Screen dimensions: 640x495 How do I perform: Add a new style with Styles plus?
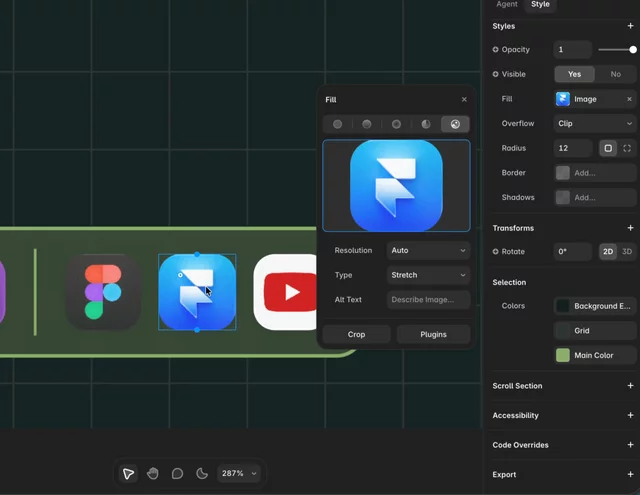[x=630, y=26]
